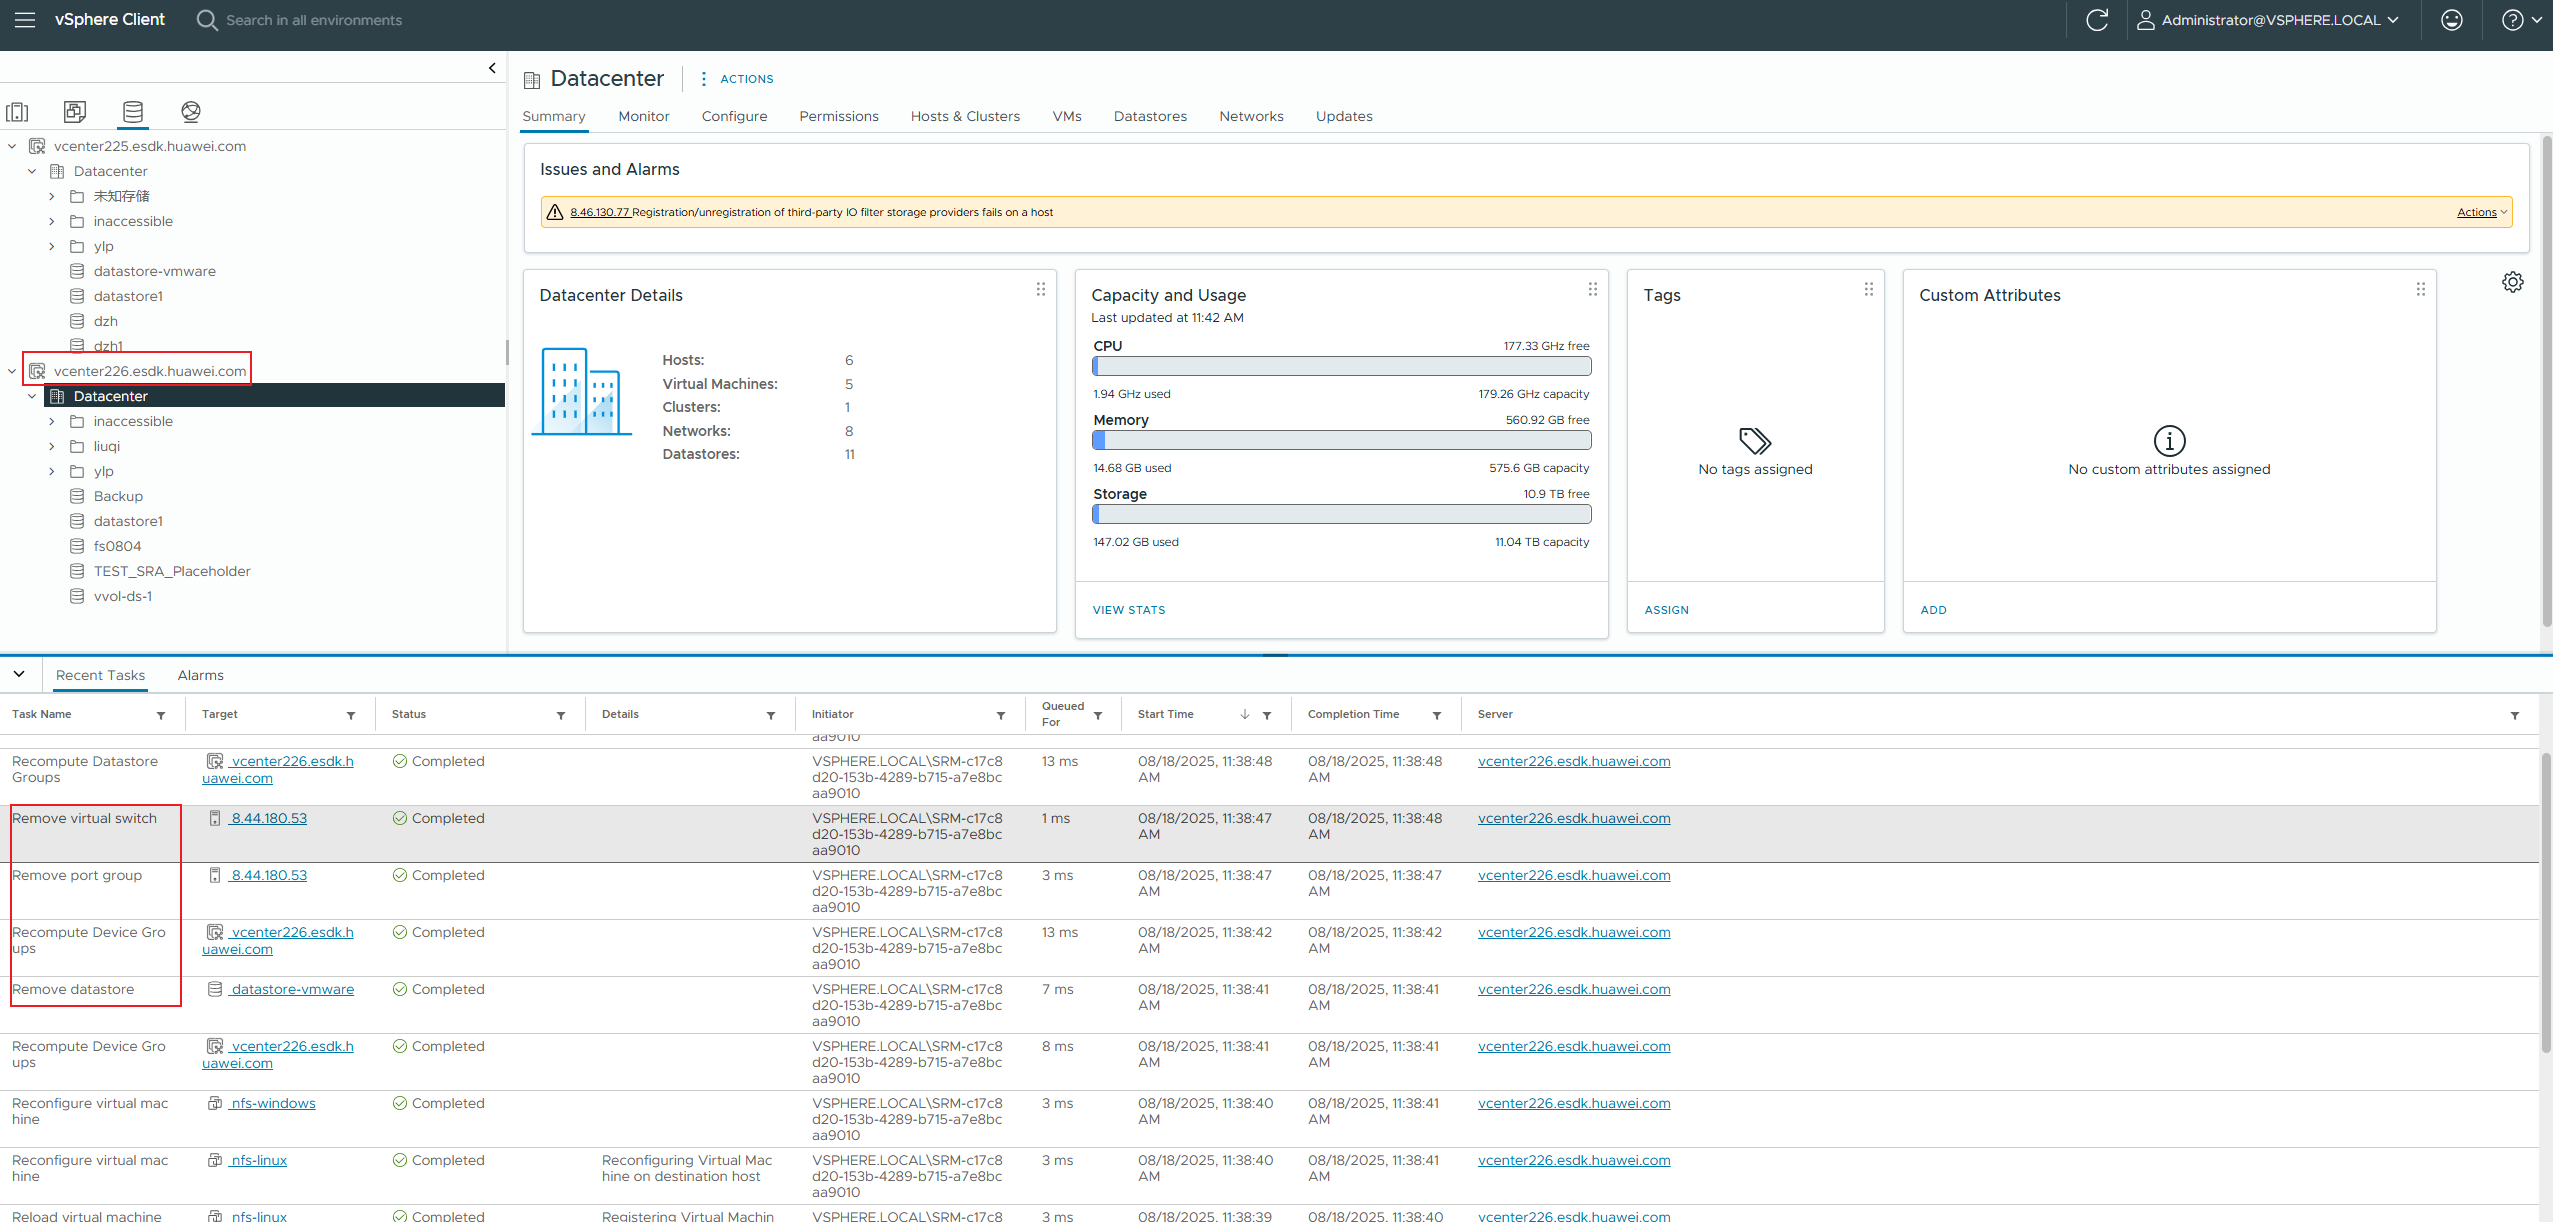The width and height of the screenshot is (2553, 1222).
Task: Filter the Initiator column
Action: click(1001, 716)
